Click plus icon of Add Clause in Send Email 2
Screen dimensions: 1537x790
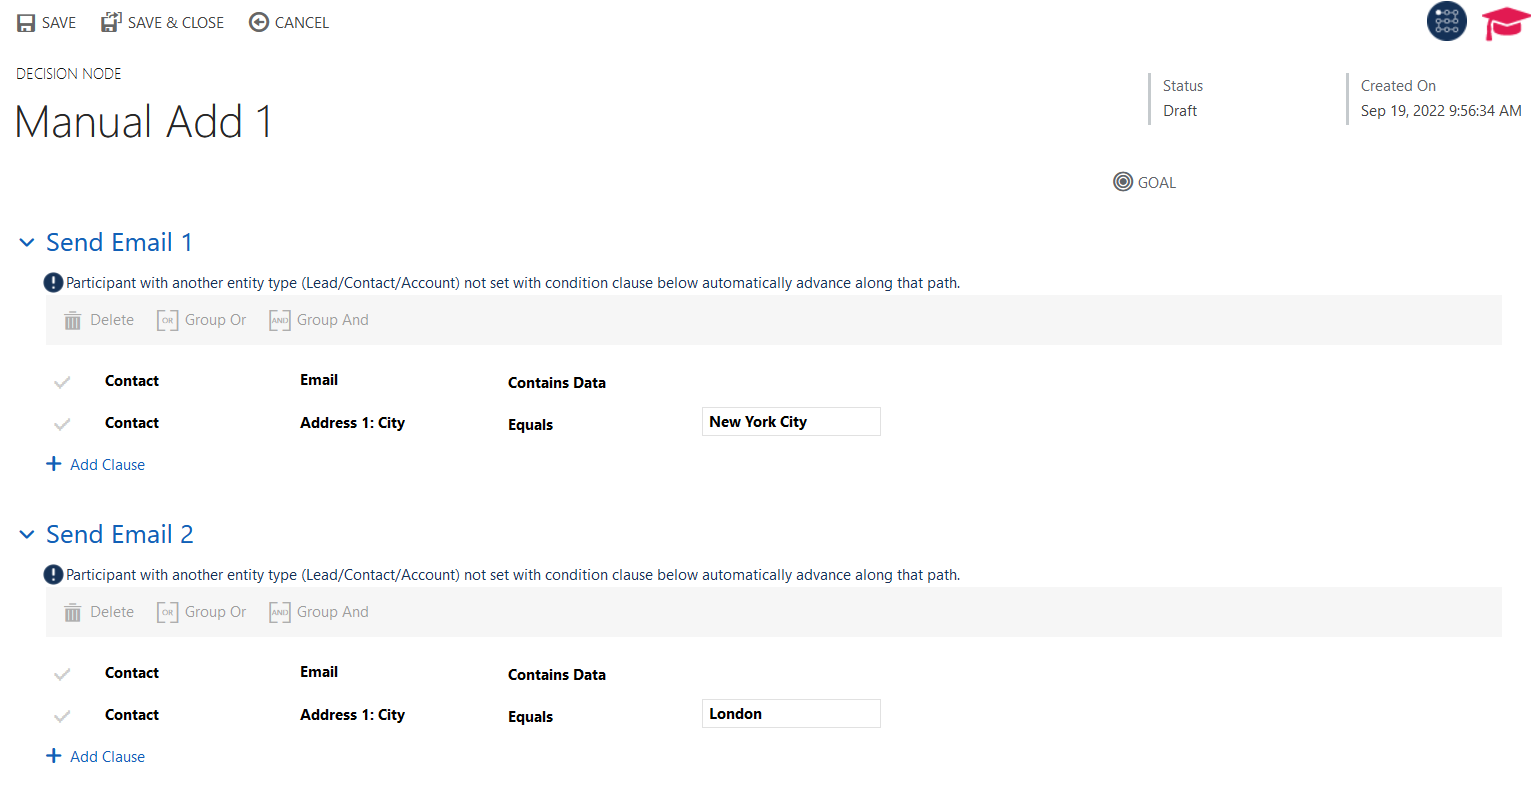click(x=54, y=756)
